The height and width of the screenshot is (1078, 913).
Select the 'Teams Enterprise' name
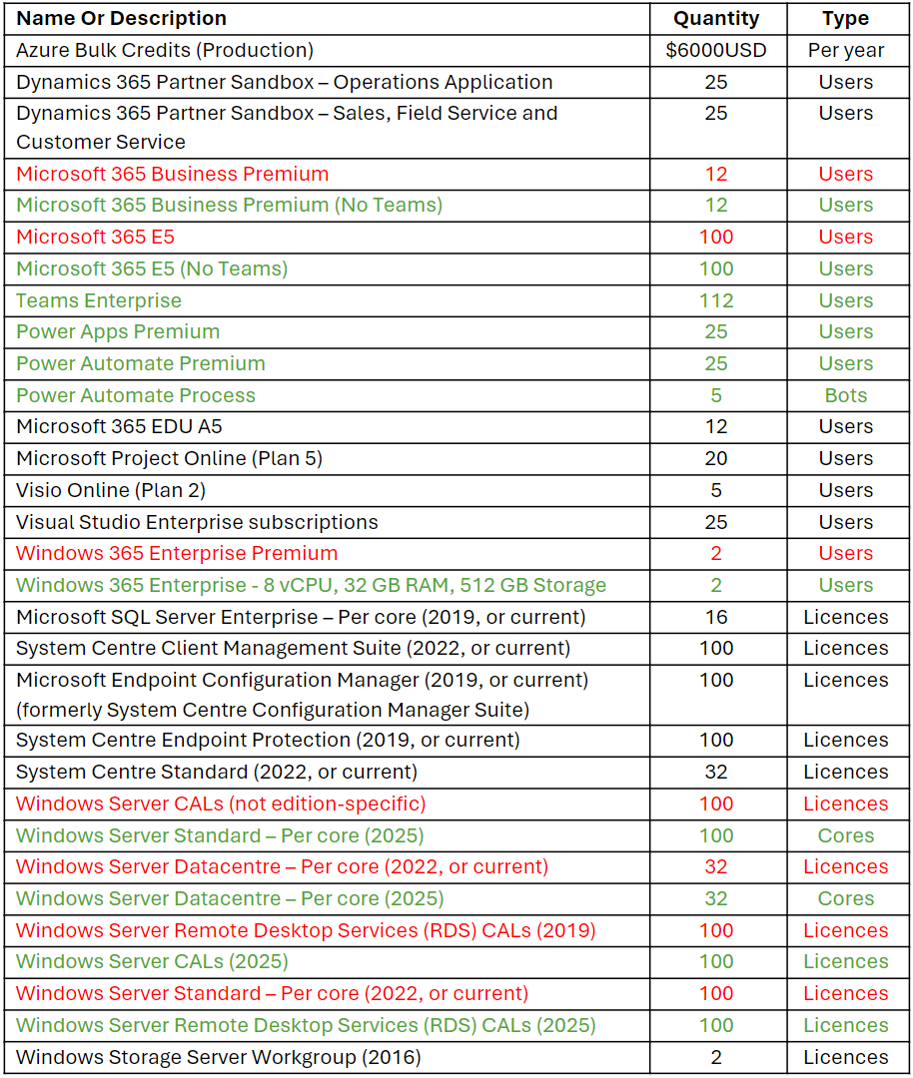(99, 300)
